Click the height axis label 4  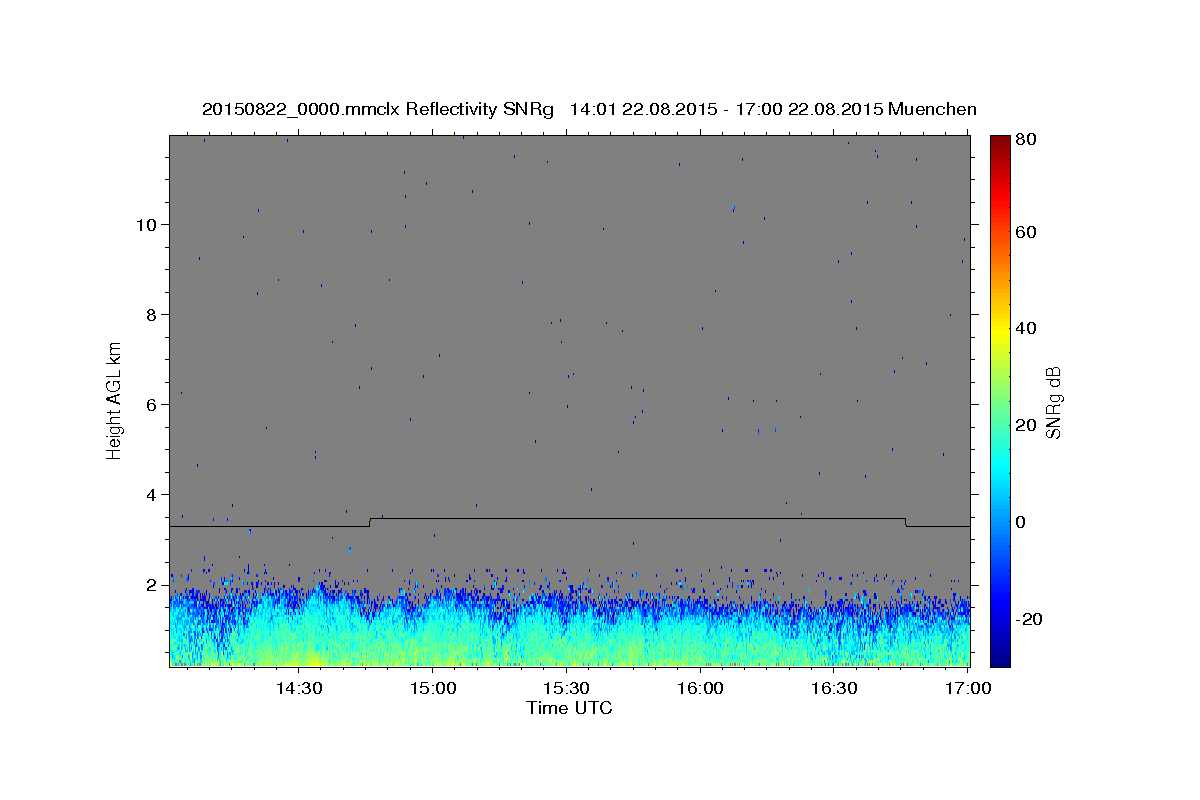(x=154, y=494)
